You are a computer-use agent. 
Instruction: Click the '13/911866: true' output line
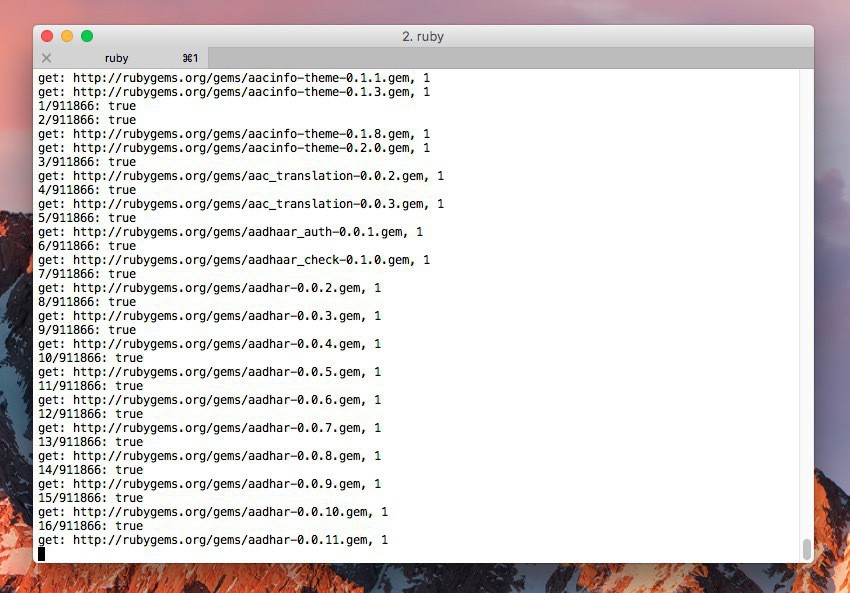[x=91, y=442]
